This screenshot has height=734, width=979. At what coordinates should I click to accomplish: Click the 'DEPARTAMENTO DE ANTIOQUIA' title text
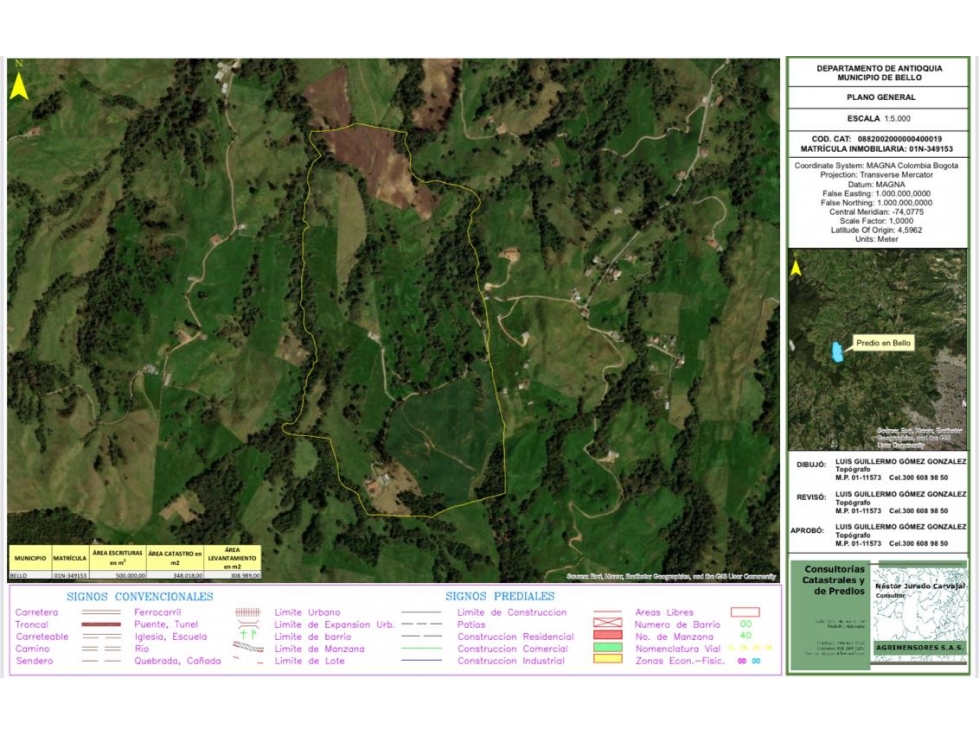click(879, 68)
